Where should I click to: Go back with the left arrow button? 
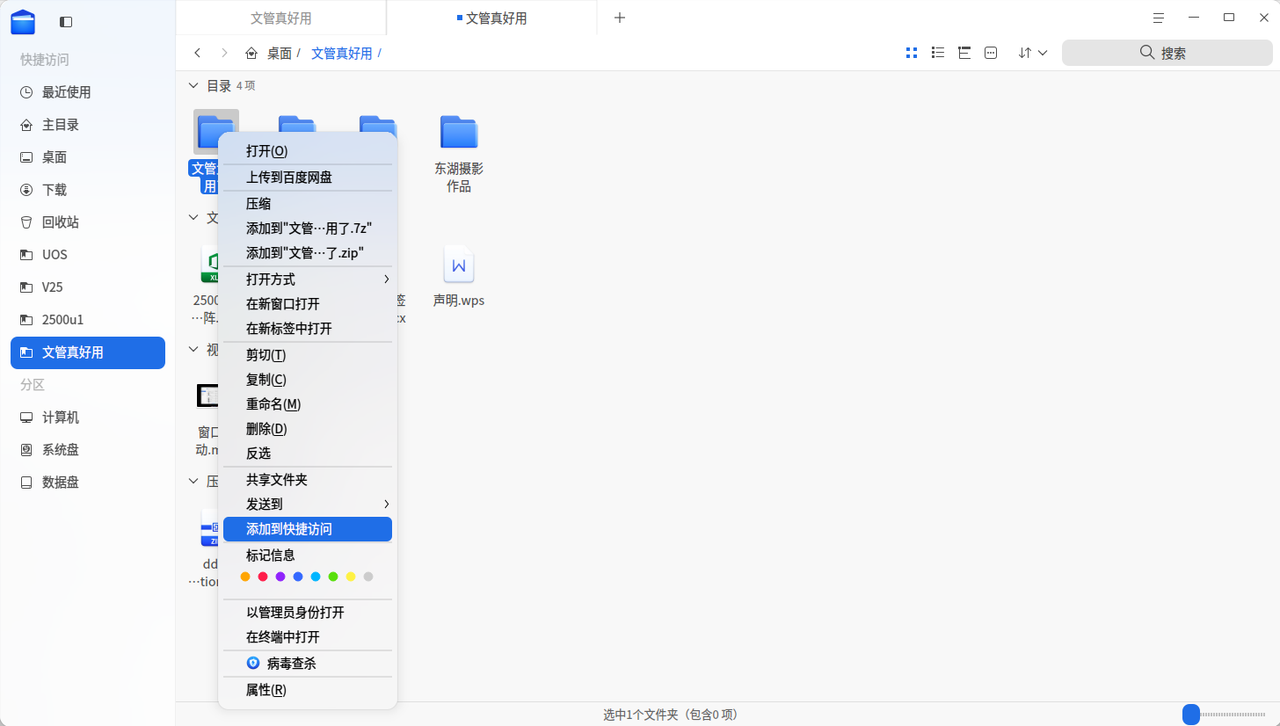(x=198, y=53)
